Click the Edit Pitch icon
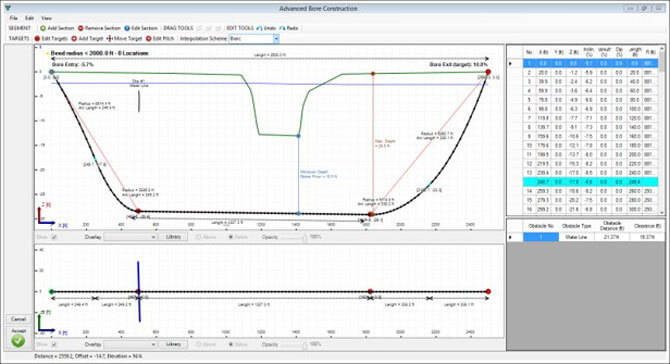The image size is (670, 364). click(149, 38)
